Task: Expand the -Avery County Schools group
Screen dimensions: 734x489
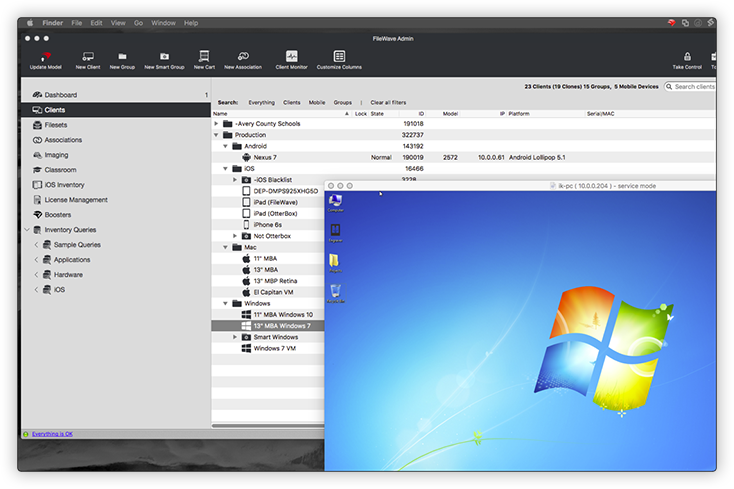Action: click(x=216, y=124)
